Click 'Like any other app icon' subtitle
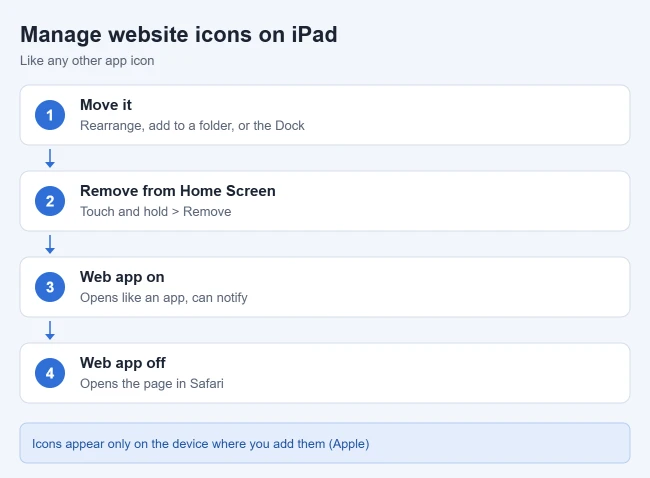Image resolution: width=650 pixels, height=478 pixels. pos(87,61)
